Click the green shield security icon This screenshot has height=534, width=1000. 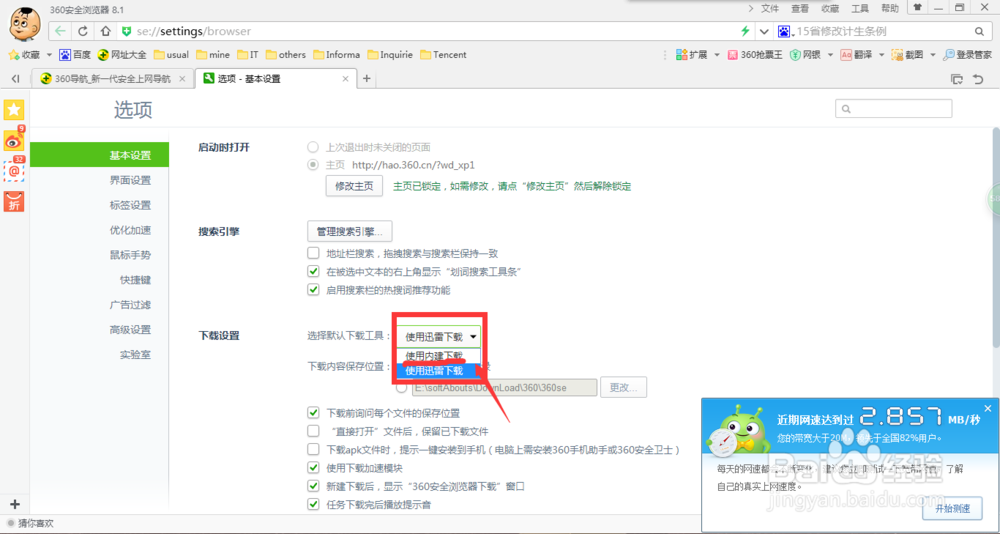click(126, 31)
